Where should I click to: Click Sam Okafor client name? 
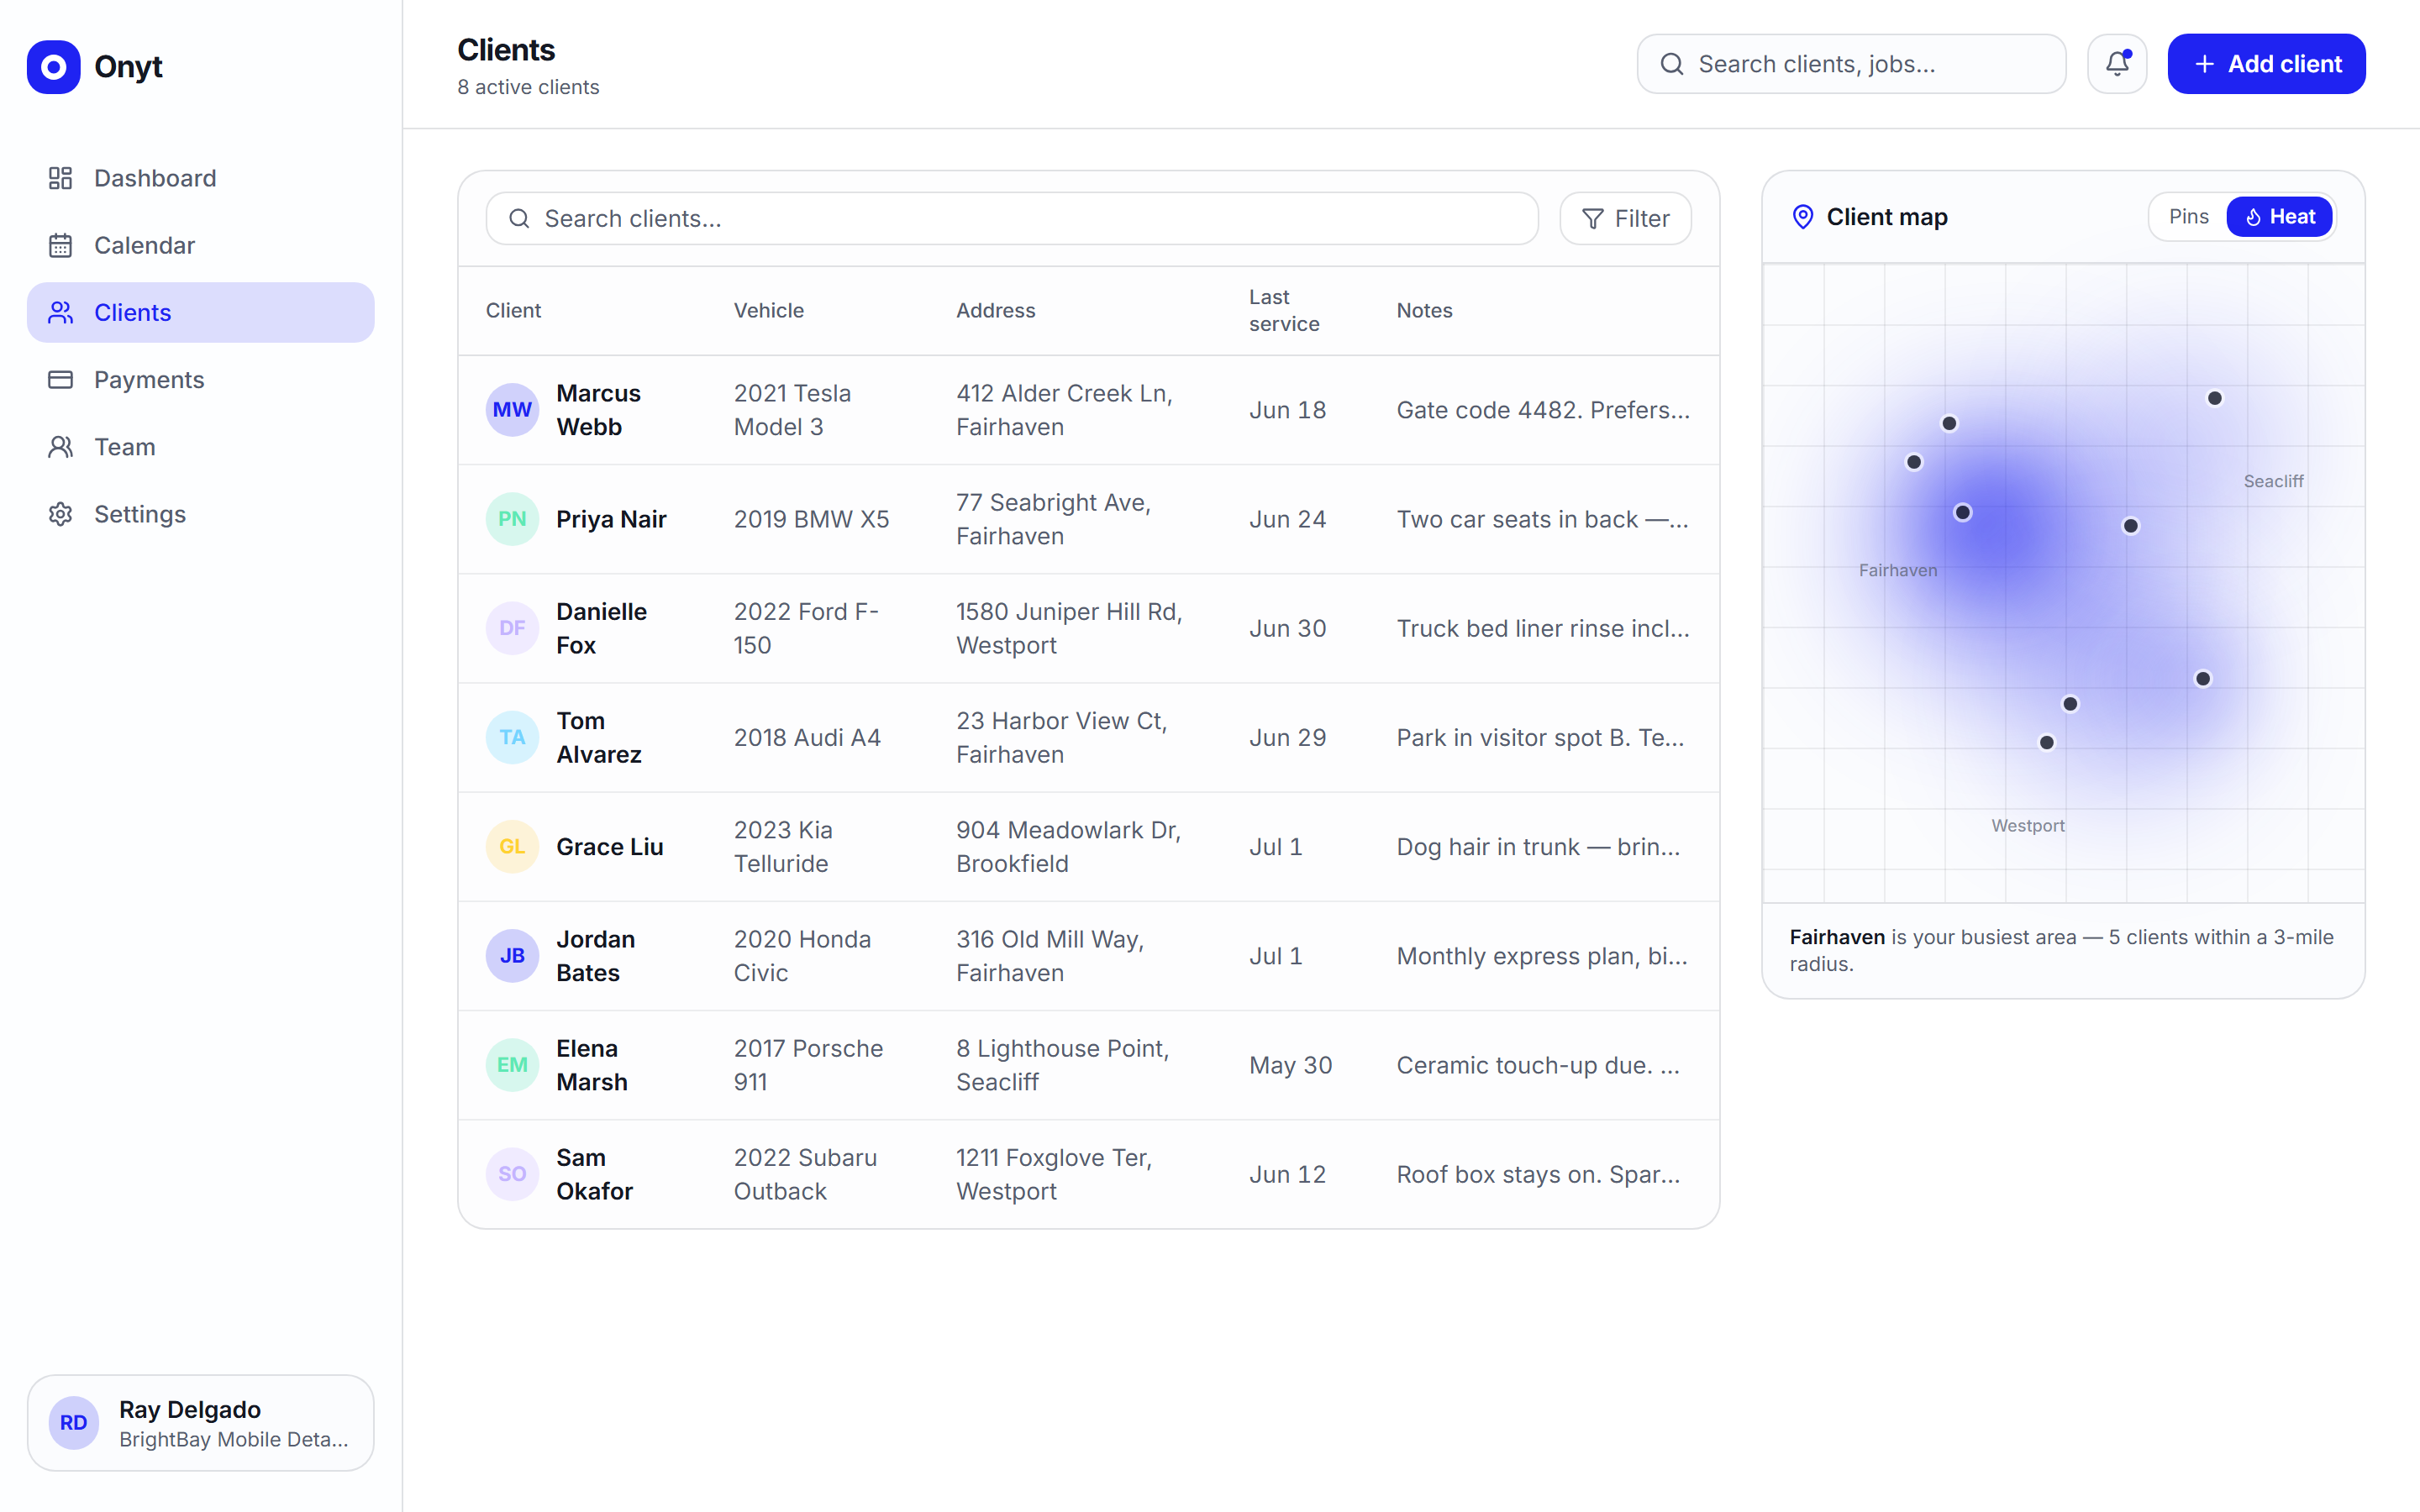coord(594,1174)
